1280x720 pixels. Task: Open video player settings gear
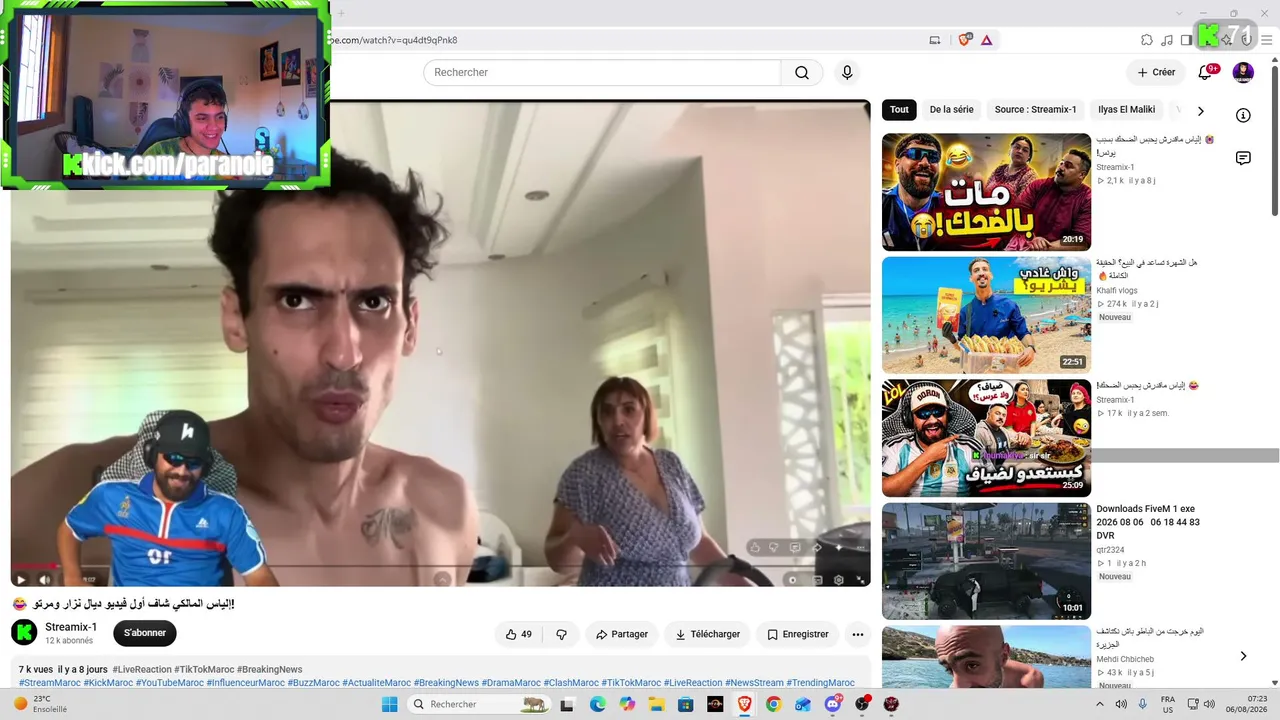click(x=838, y=579)
